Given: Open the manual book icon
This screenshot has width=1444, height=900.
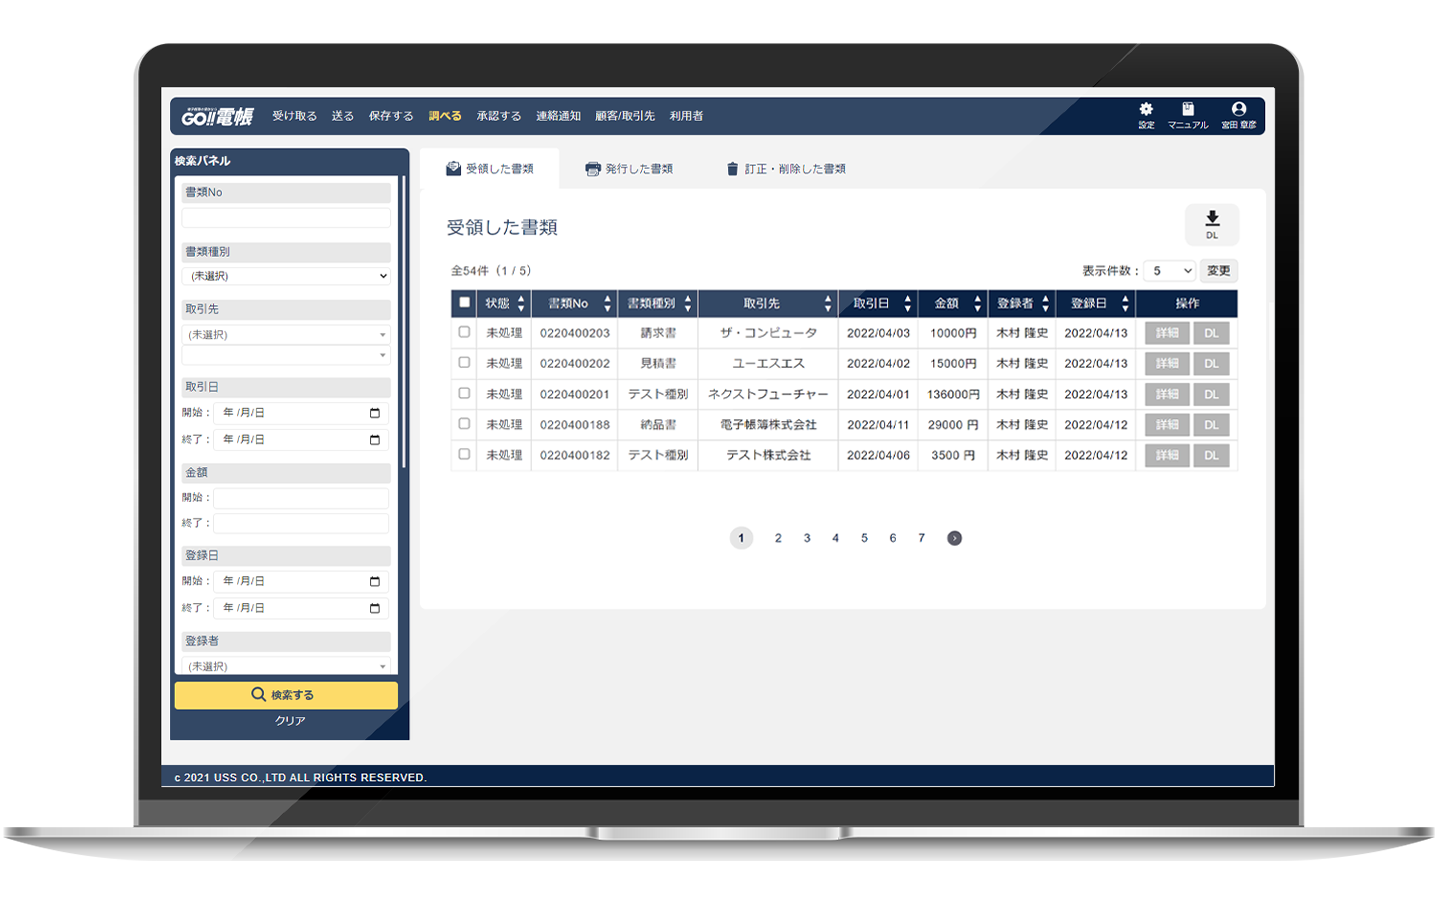Looking at the screenshot, I should (x=1187, y=110).
